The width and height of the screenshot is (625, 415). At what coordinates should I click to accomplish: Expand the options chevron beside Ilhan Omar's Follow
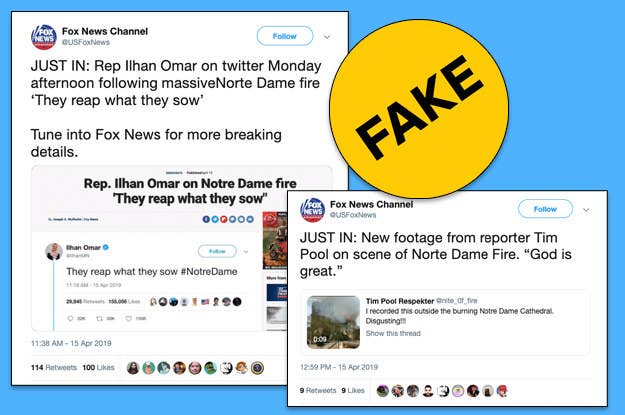[246, 252]
